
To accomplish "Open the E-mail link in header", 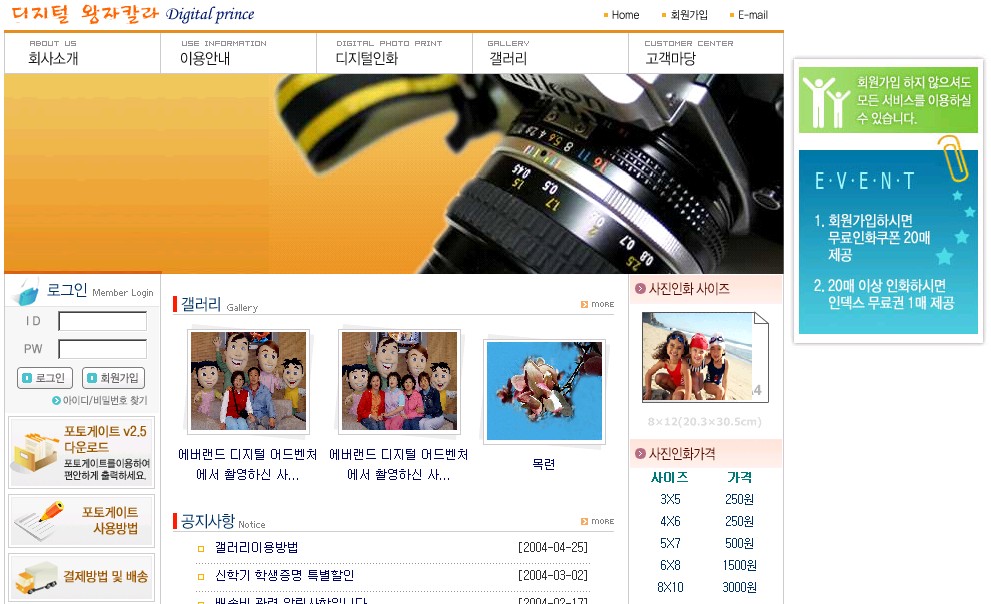I will (753, 15).
